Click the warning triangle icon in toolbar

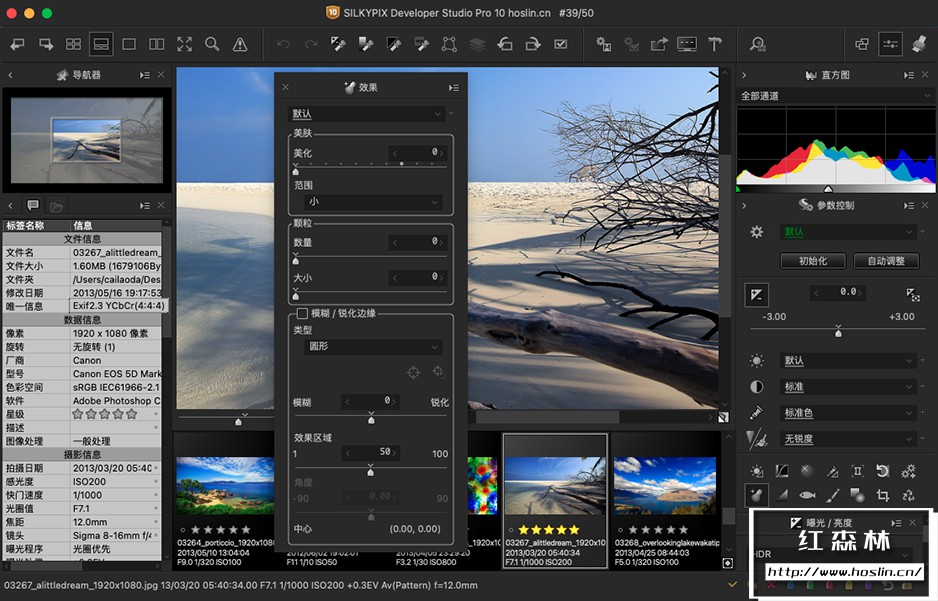click(240, 44)
